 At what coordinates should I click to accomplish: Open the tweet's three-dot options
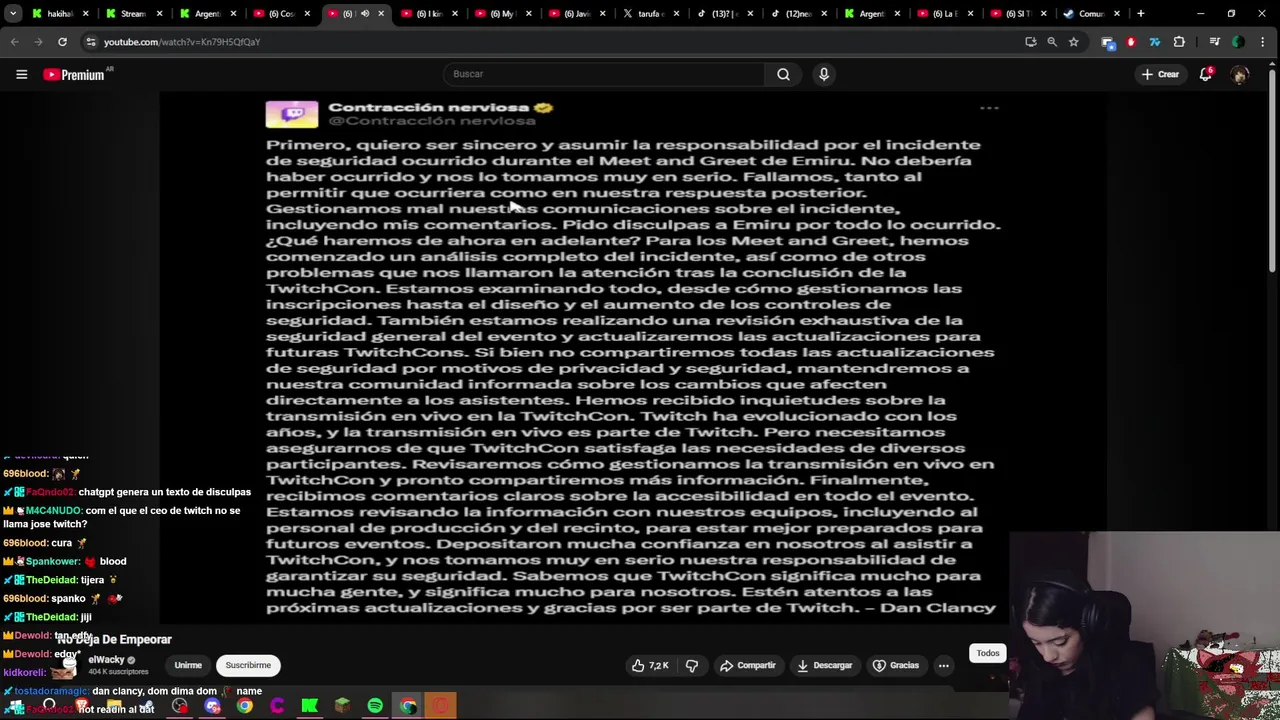tap(989, 108)
